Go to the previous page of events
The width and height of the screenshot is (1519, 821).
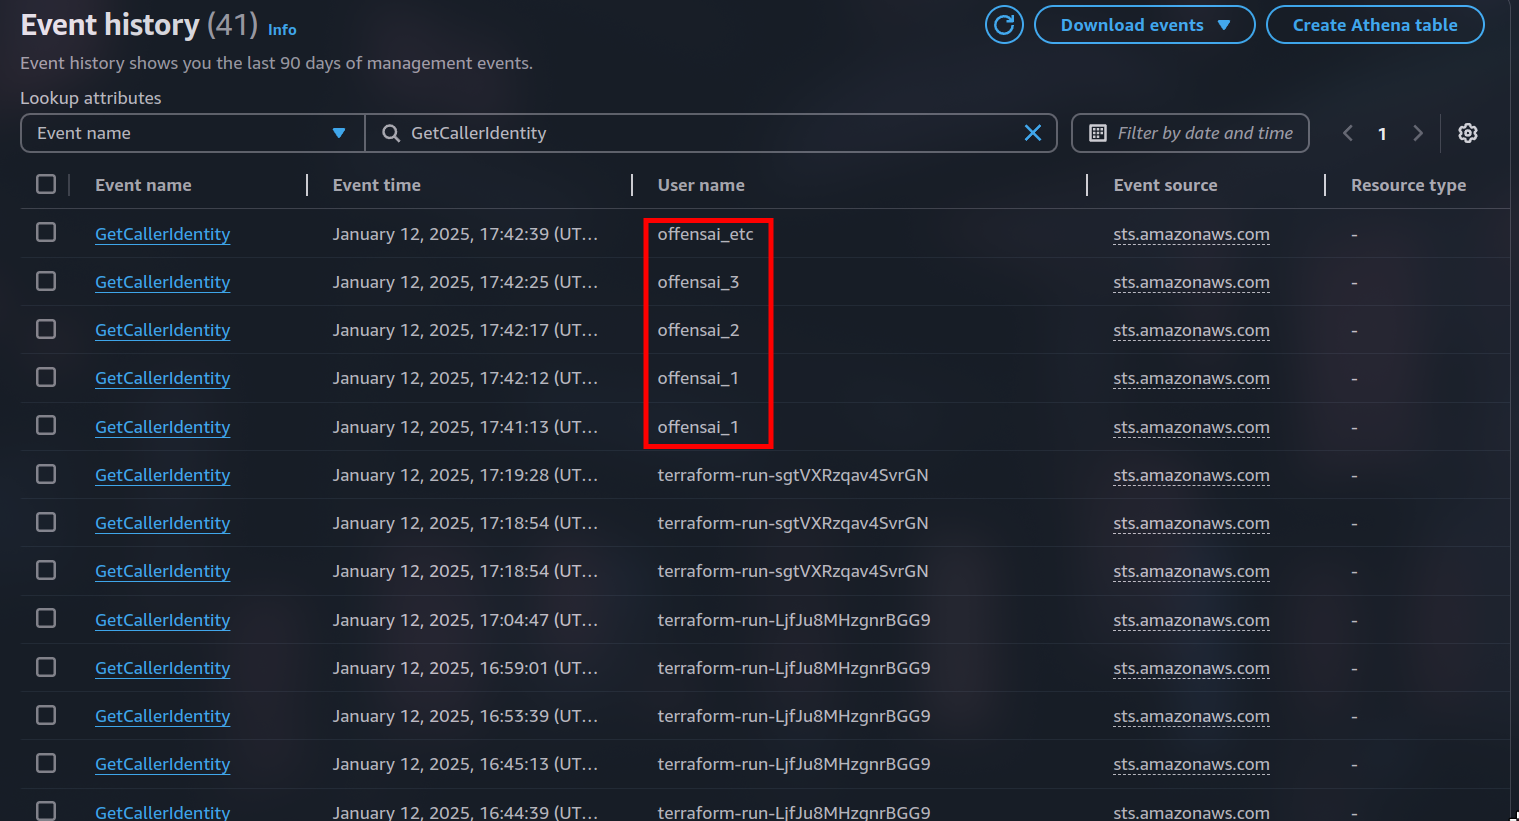[x=1347, y=132]
